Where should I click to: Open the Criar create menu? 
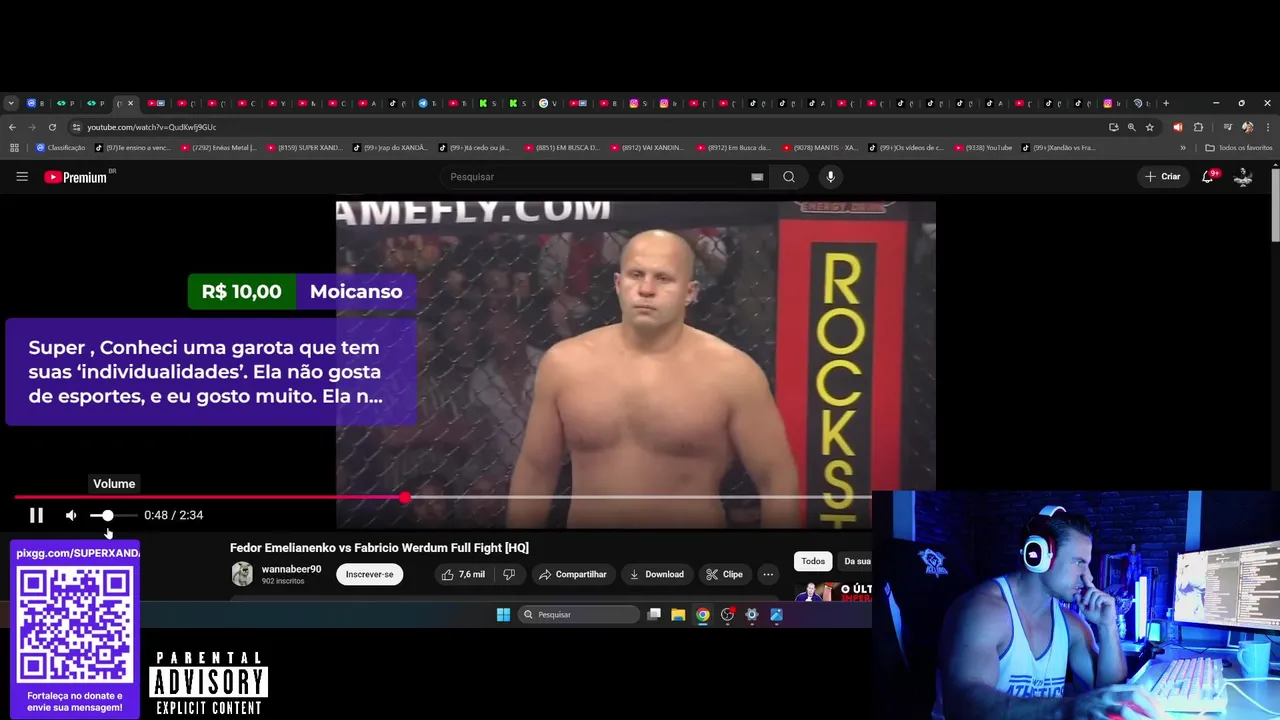[1163, 177]
